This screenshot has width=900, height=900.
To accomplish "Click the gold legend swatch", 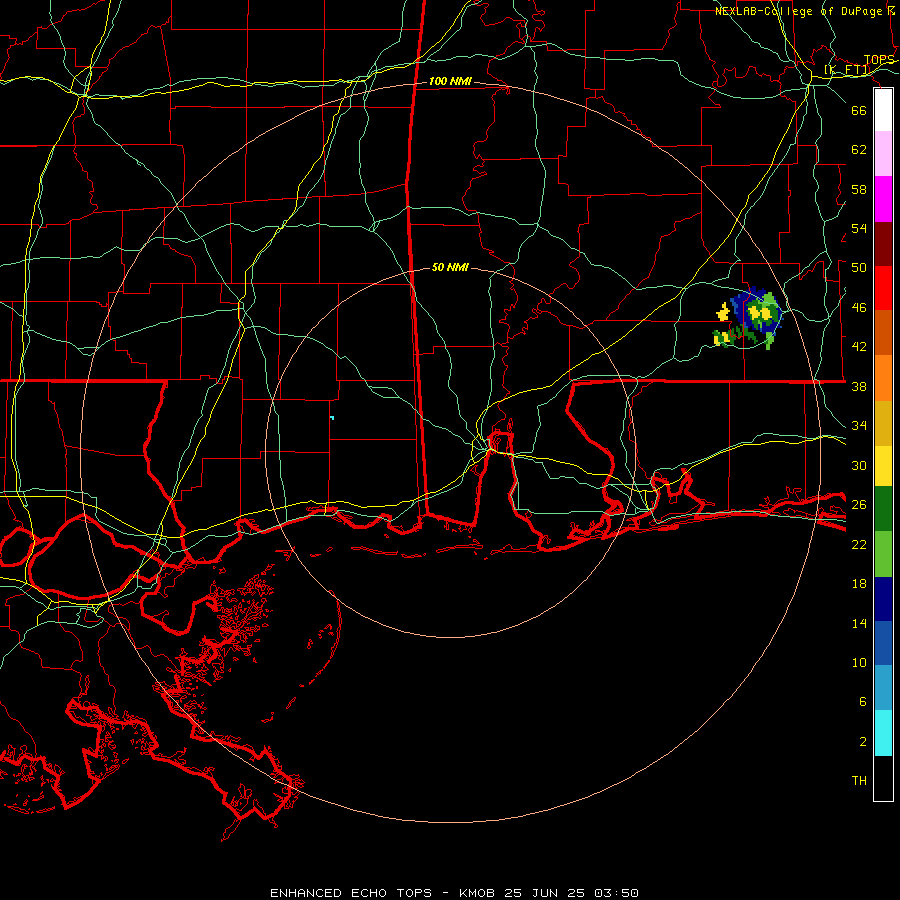I will 883,423.
